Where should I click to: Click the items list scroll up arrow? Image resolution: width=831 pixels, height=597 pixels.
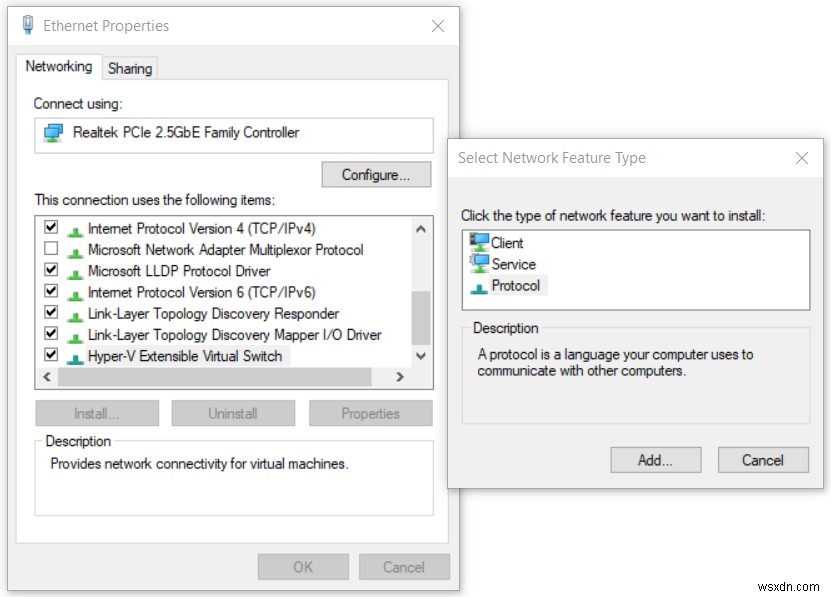coord(421,229)
